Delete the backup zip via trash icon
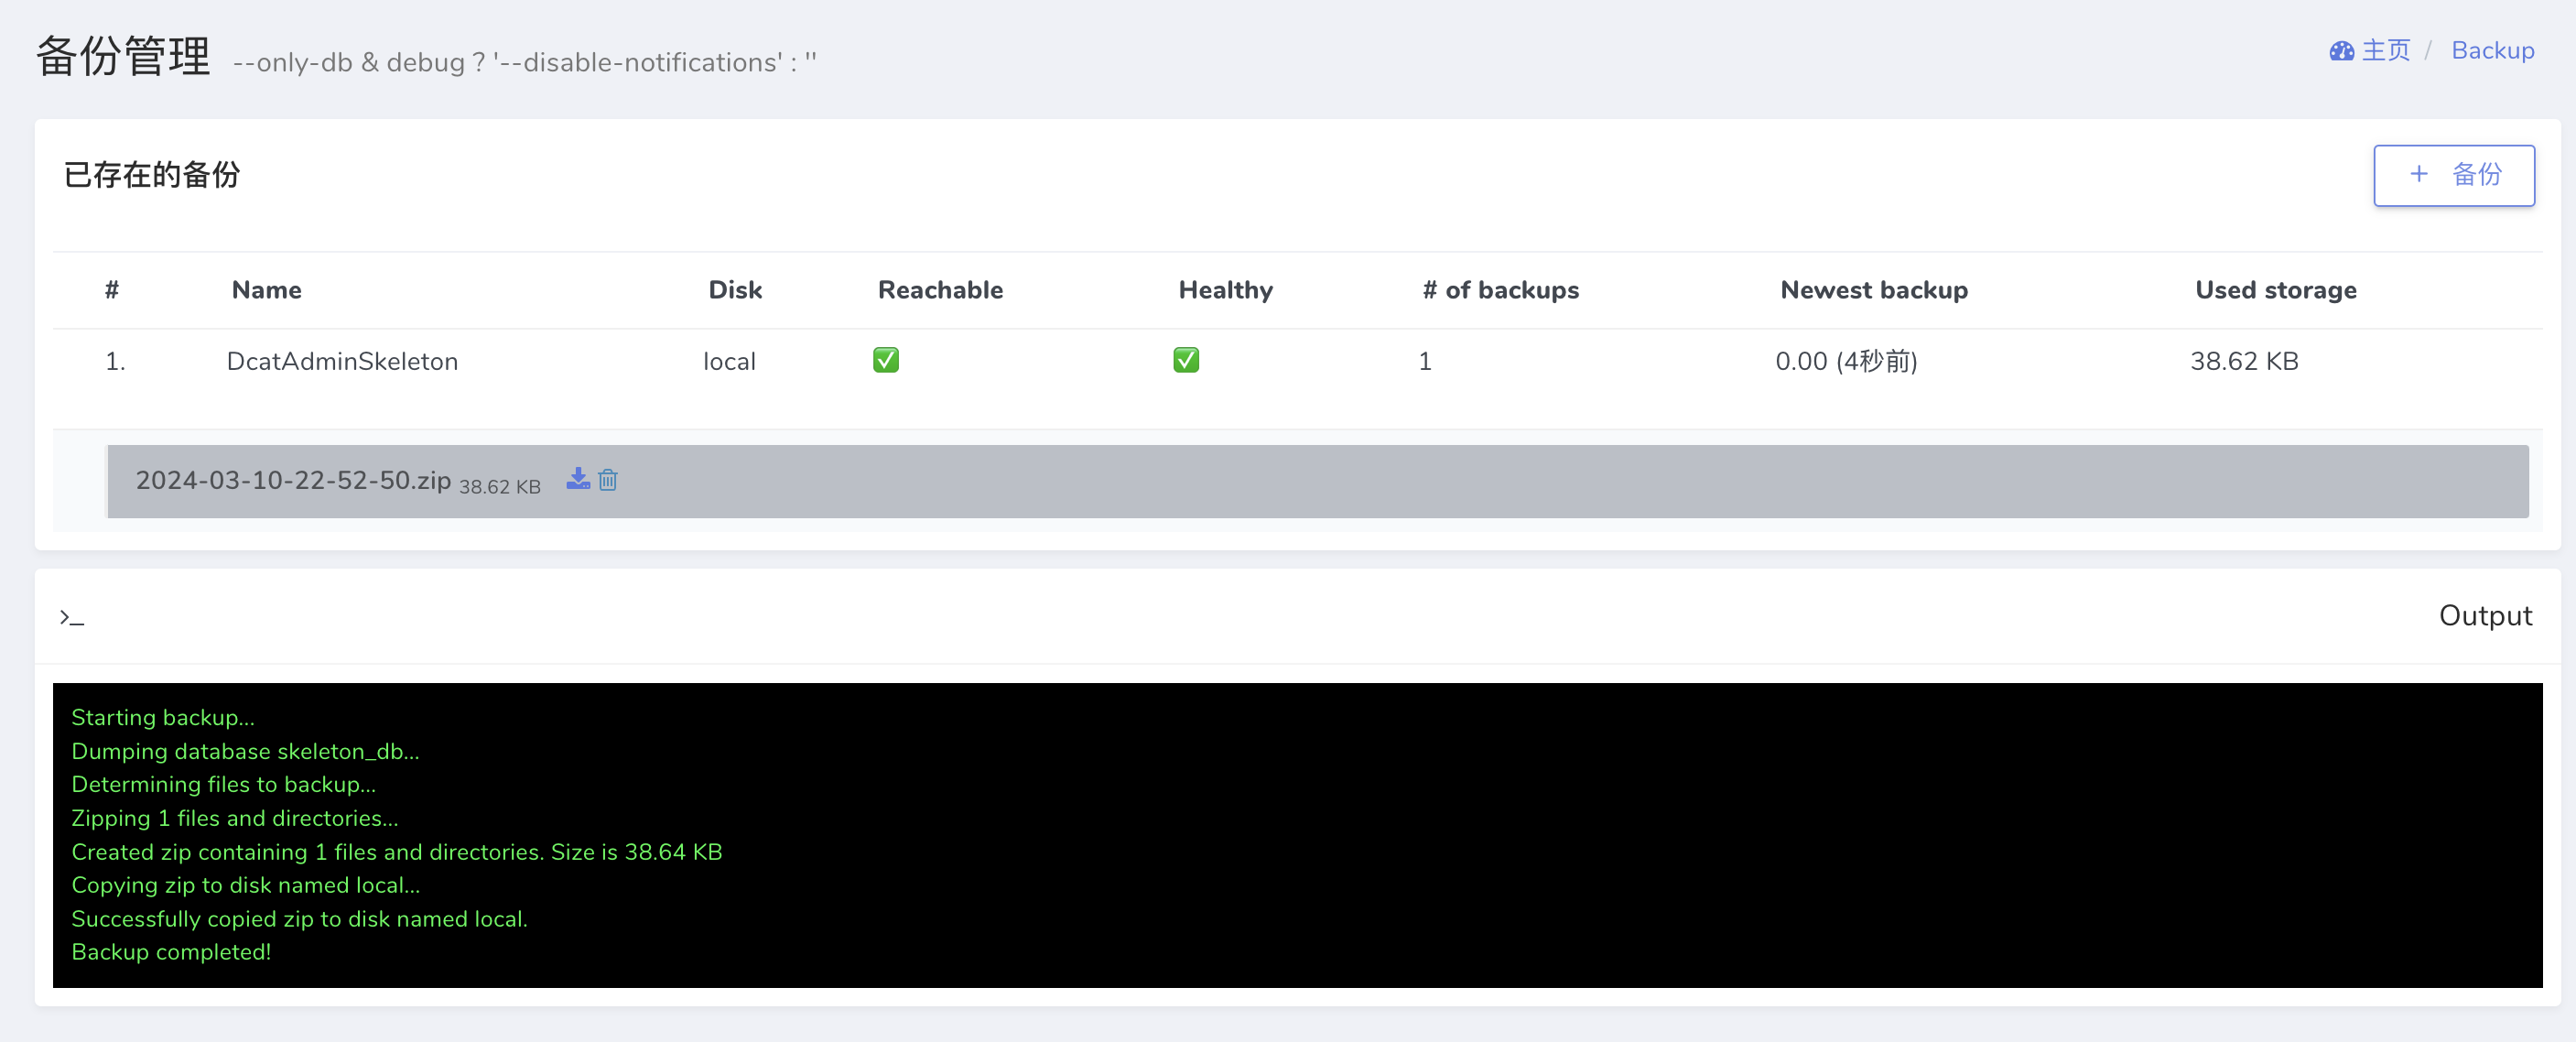The height and width of the screenshot is (1042, 2576). [608, 480]
